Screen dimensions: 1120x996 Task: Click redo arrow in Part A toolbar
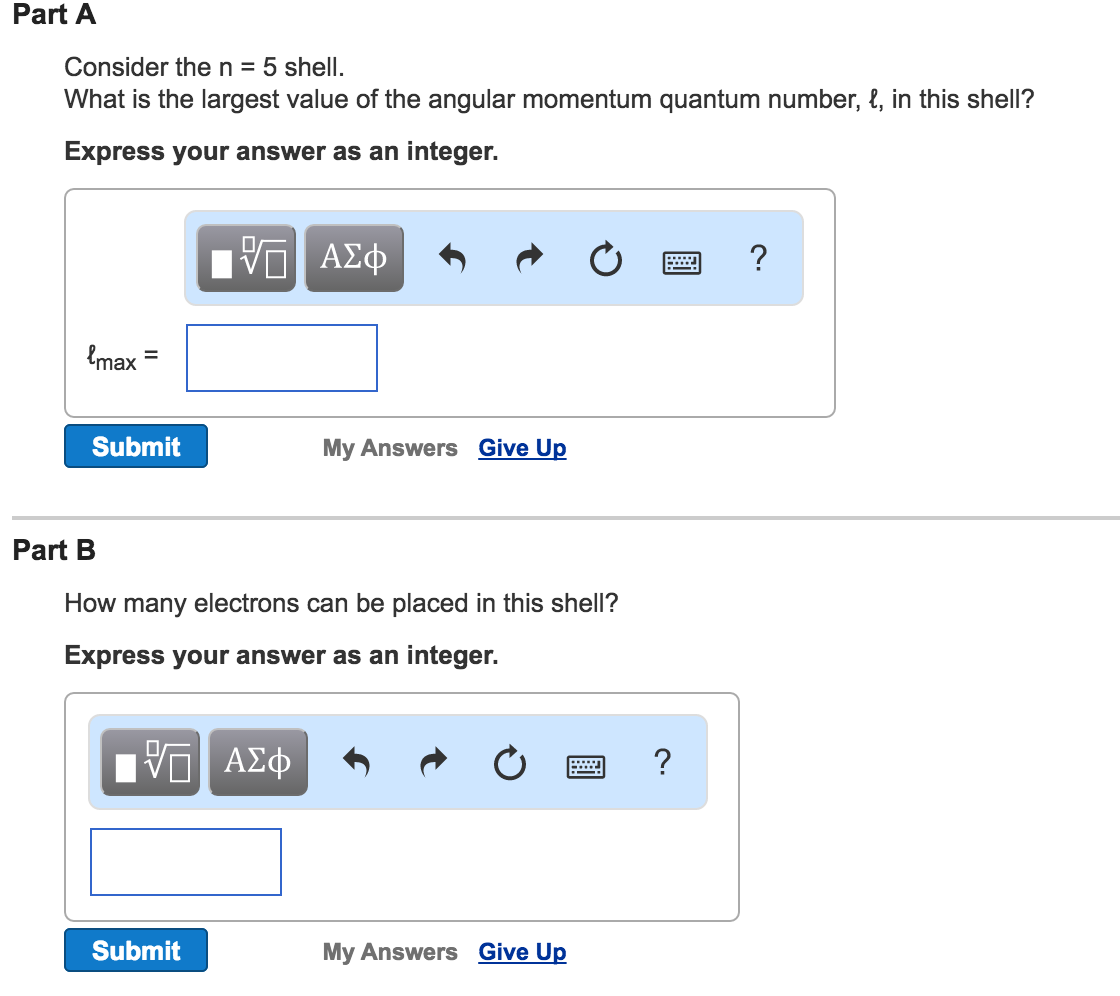coord(528,260)
